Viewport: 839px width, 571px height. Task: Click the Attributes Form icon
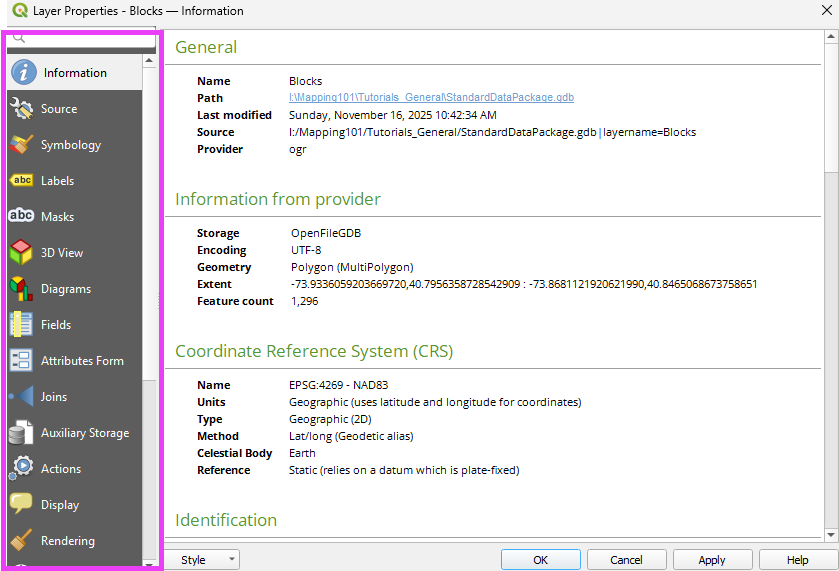point(21,360)
